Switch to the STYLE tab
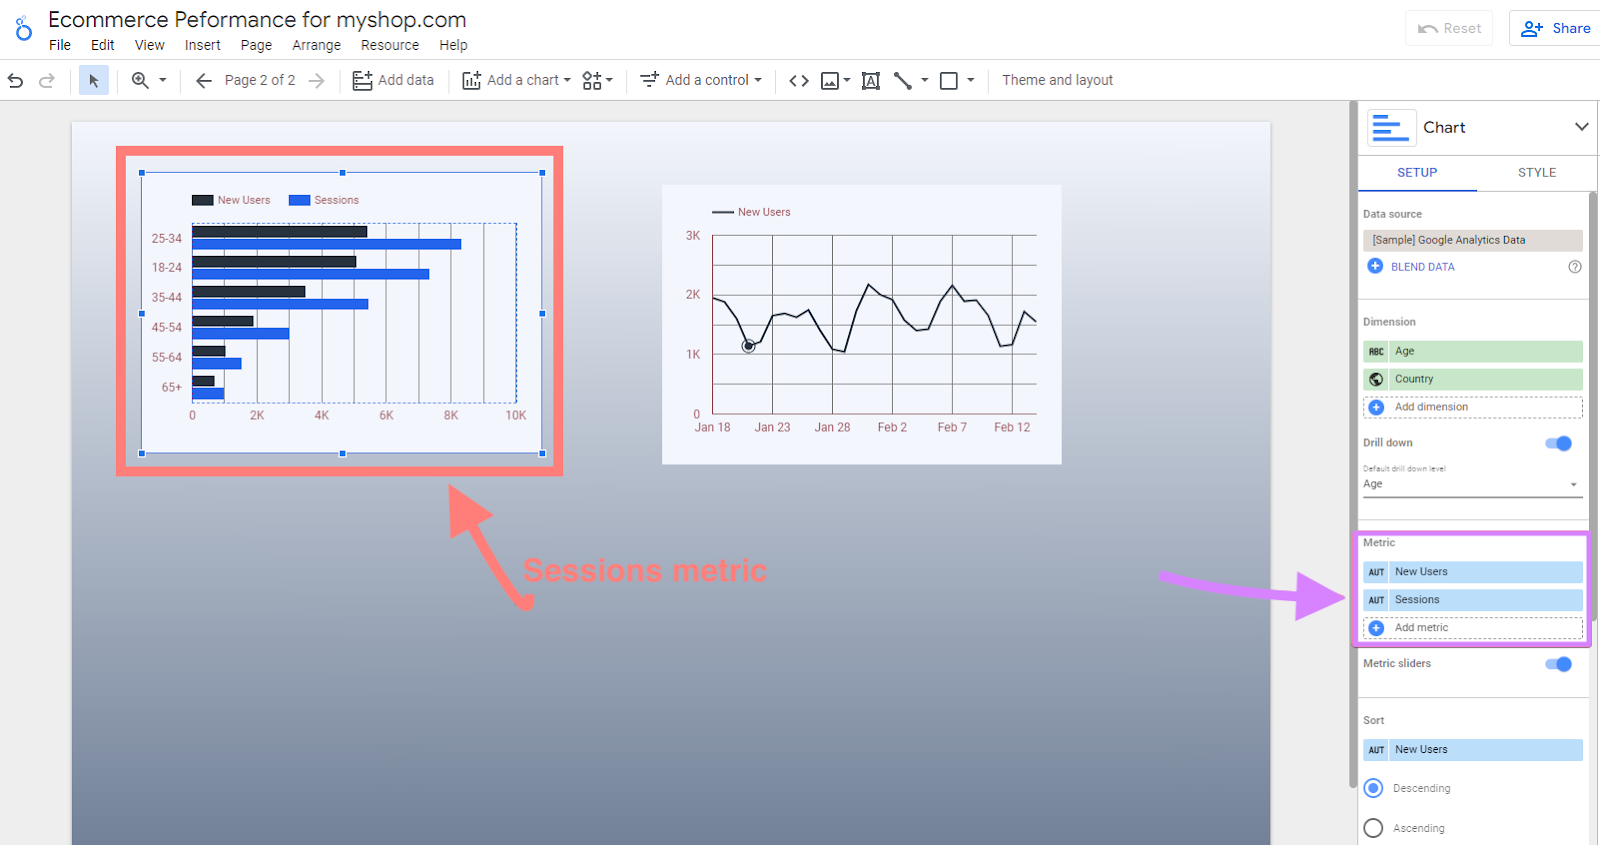 1536,172
